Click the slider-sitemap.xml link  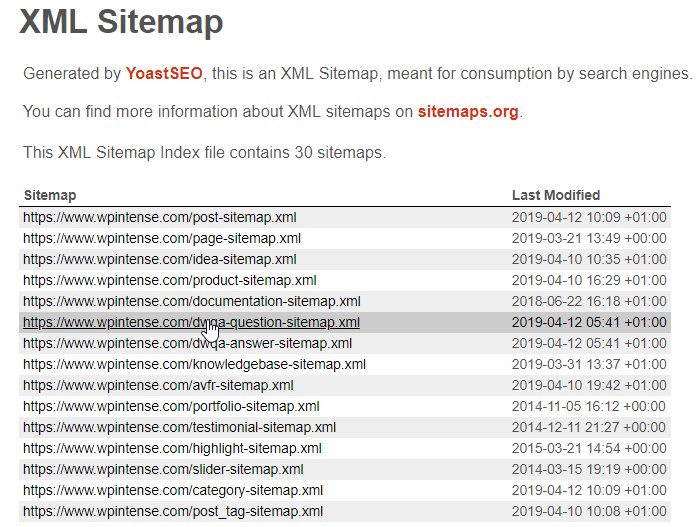coord(163,469)
